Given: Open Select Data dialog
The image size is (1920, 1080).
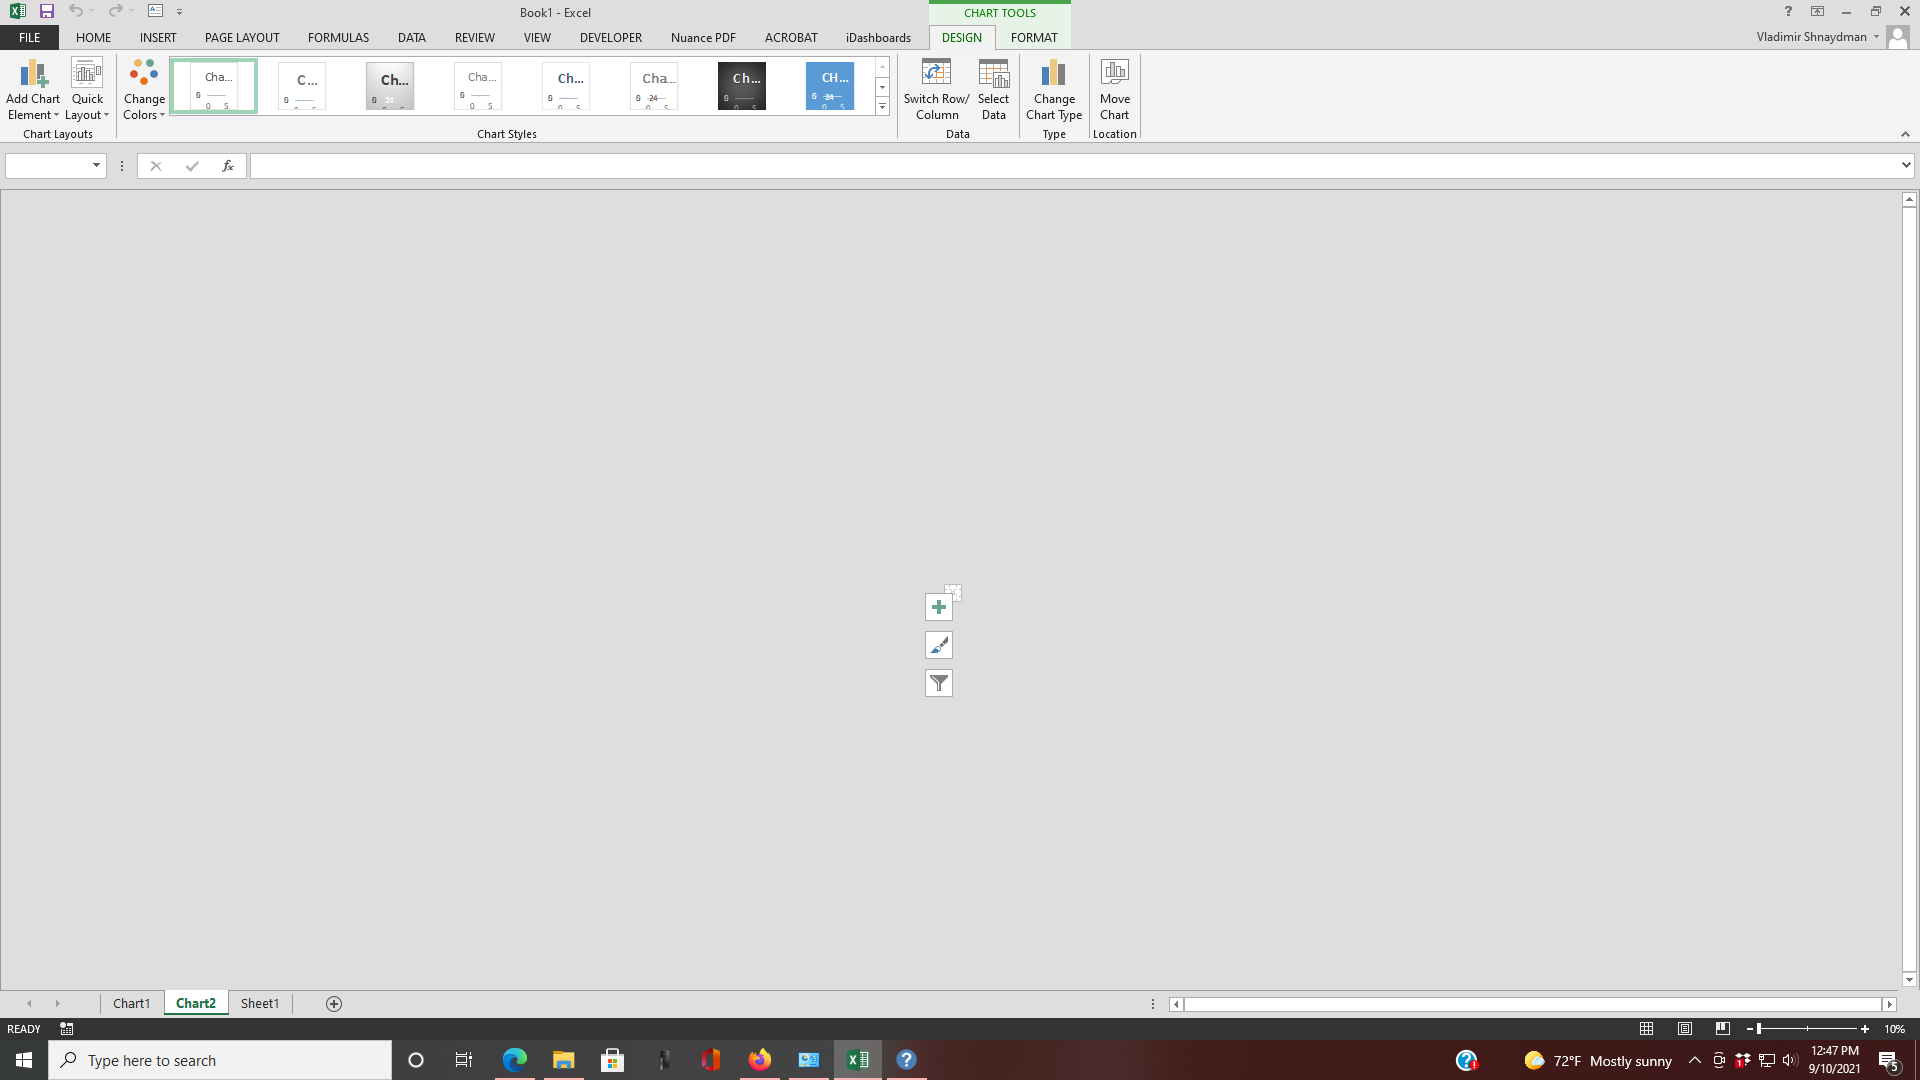Looking at the screenshot, I should click(x=992, y=90).
